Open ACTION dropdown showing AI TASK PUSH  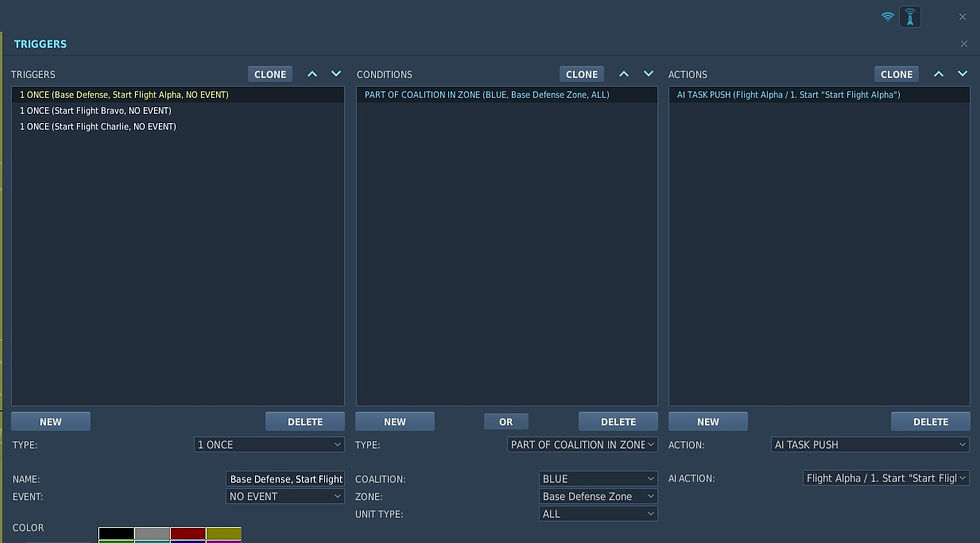click(x=870, y=445)
